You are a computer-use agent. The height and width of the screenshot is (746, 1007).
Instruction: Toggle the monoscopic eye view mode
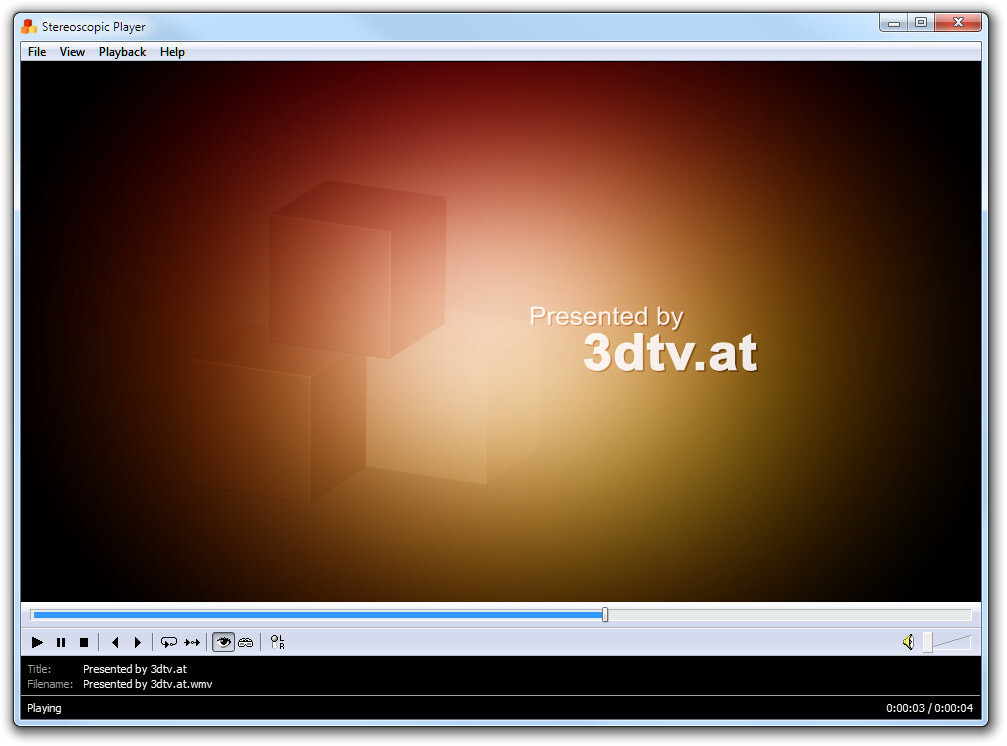[x=223, y=642]
